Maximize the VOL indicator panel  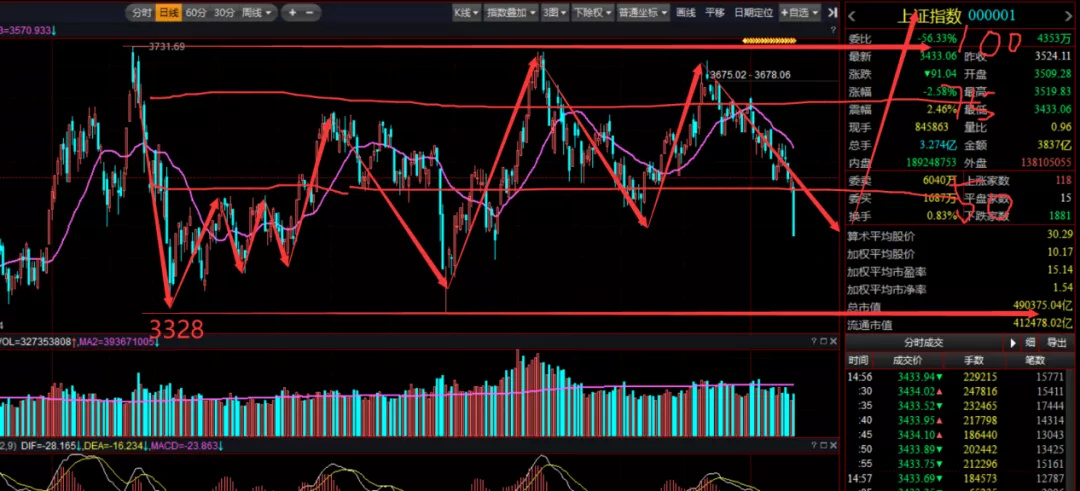822,341
